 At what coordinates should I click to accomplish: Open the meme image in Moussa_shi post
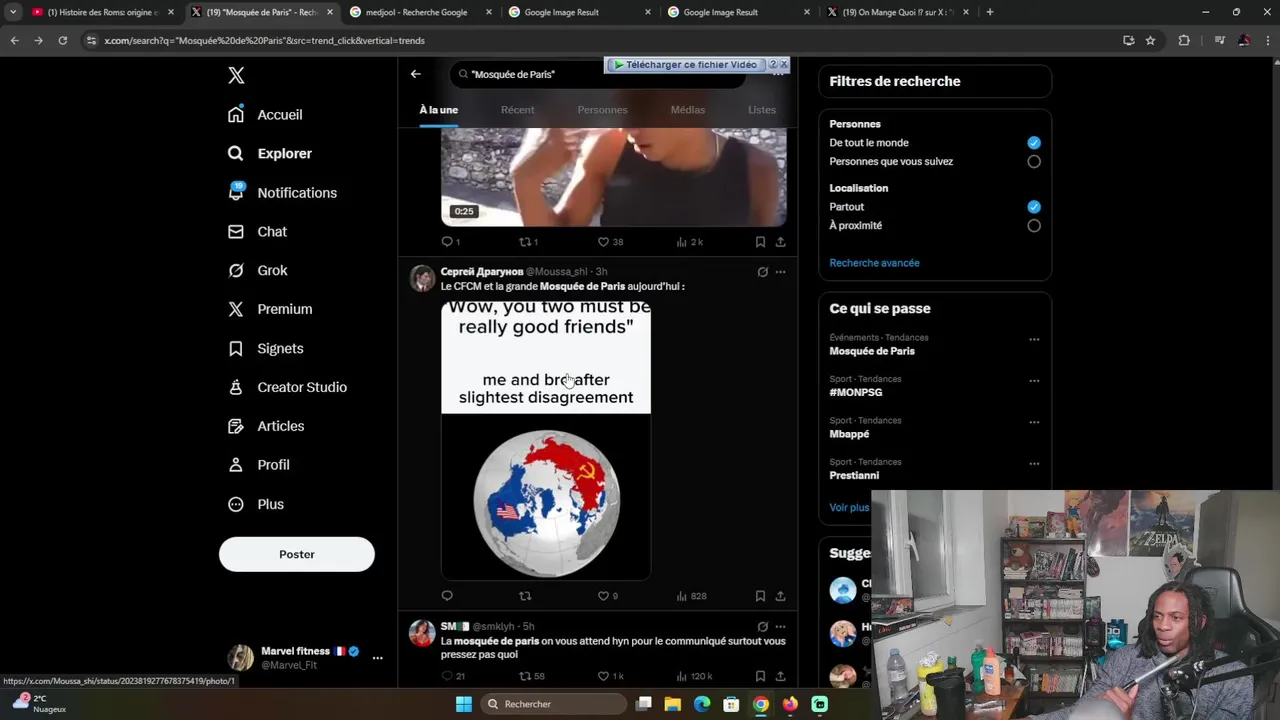[546, 440]
